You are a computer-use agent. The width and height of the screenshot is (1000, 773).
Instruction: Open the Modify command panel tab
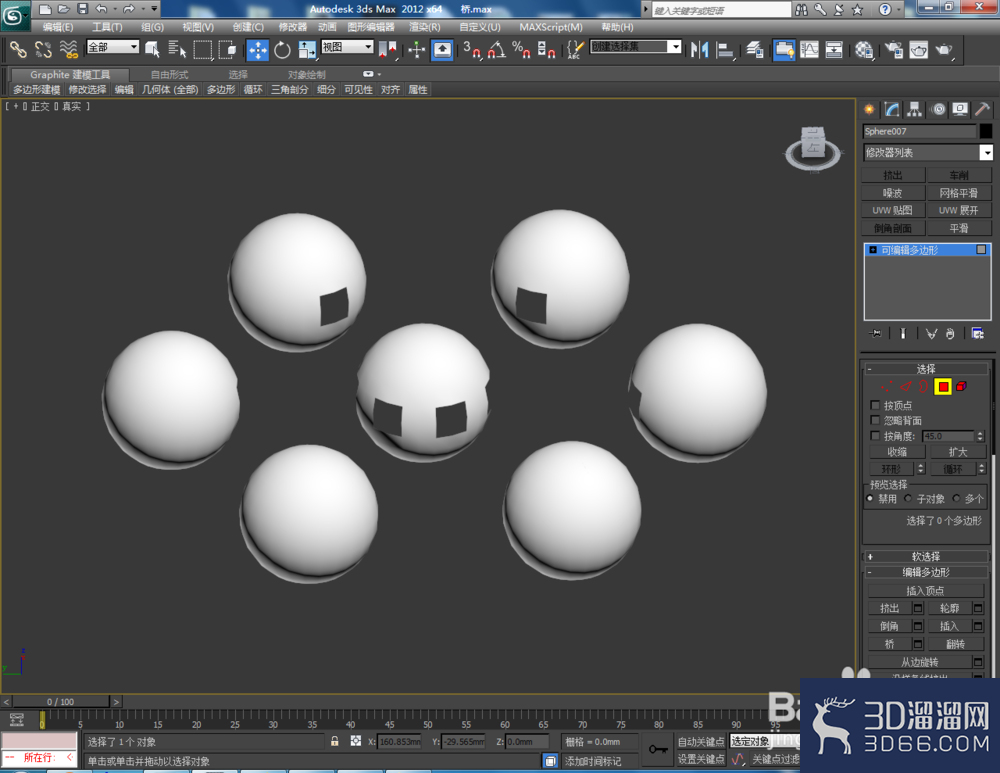(x=892, y=110)
